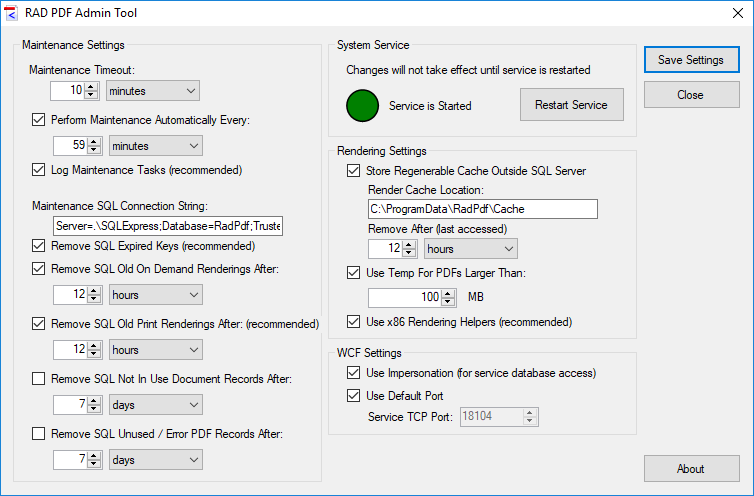Uncheck Log Maintenance Tasks (recommended)

pos(38,170)
